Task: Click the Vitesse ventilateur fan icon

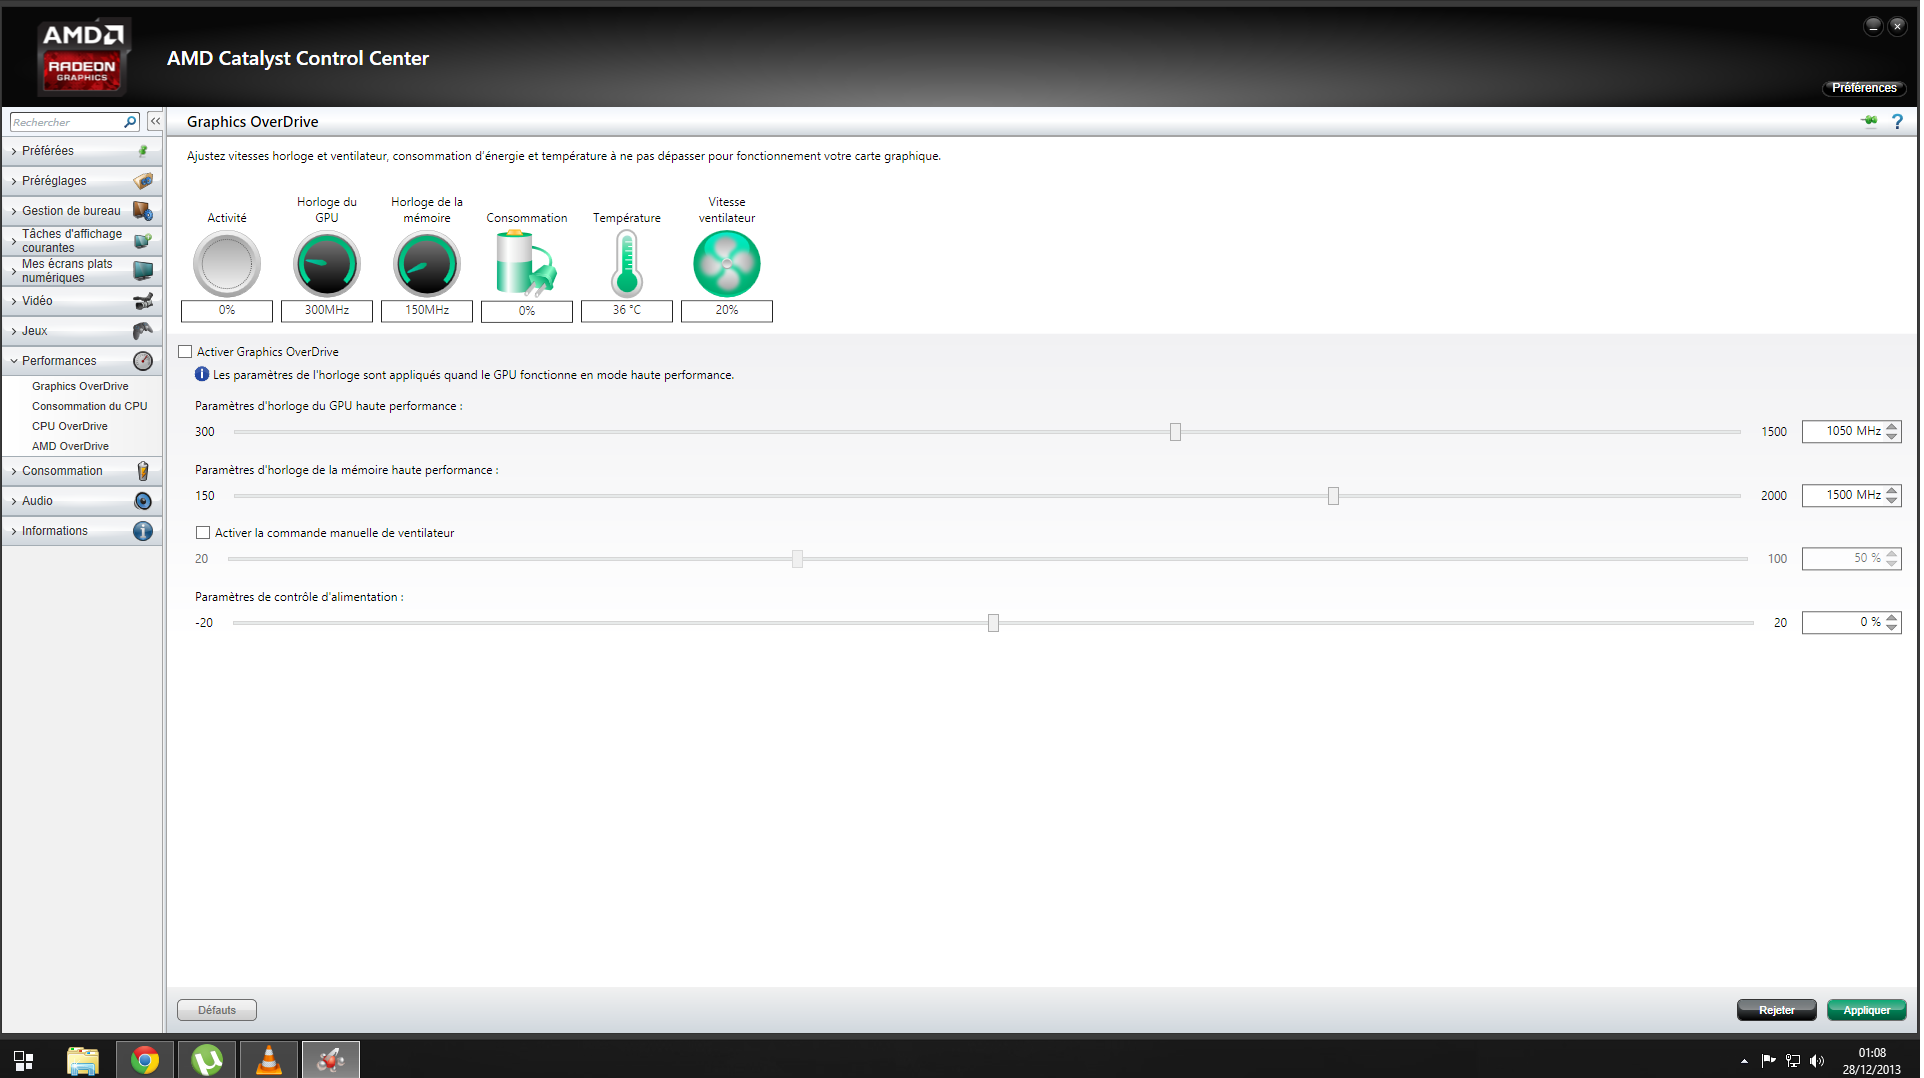Action: tap(727, 264)
